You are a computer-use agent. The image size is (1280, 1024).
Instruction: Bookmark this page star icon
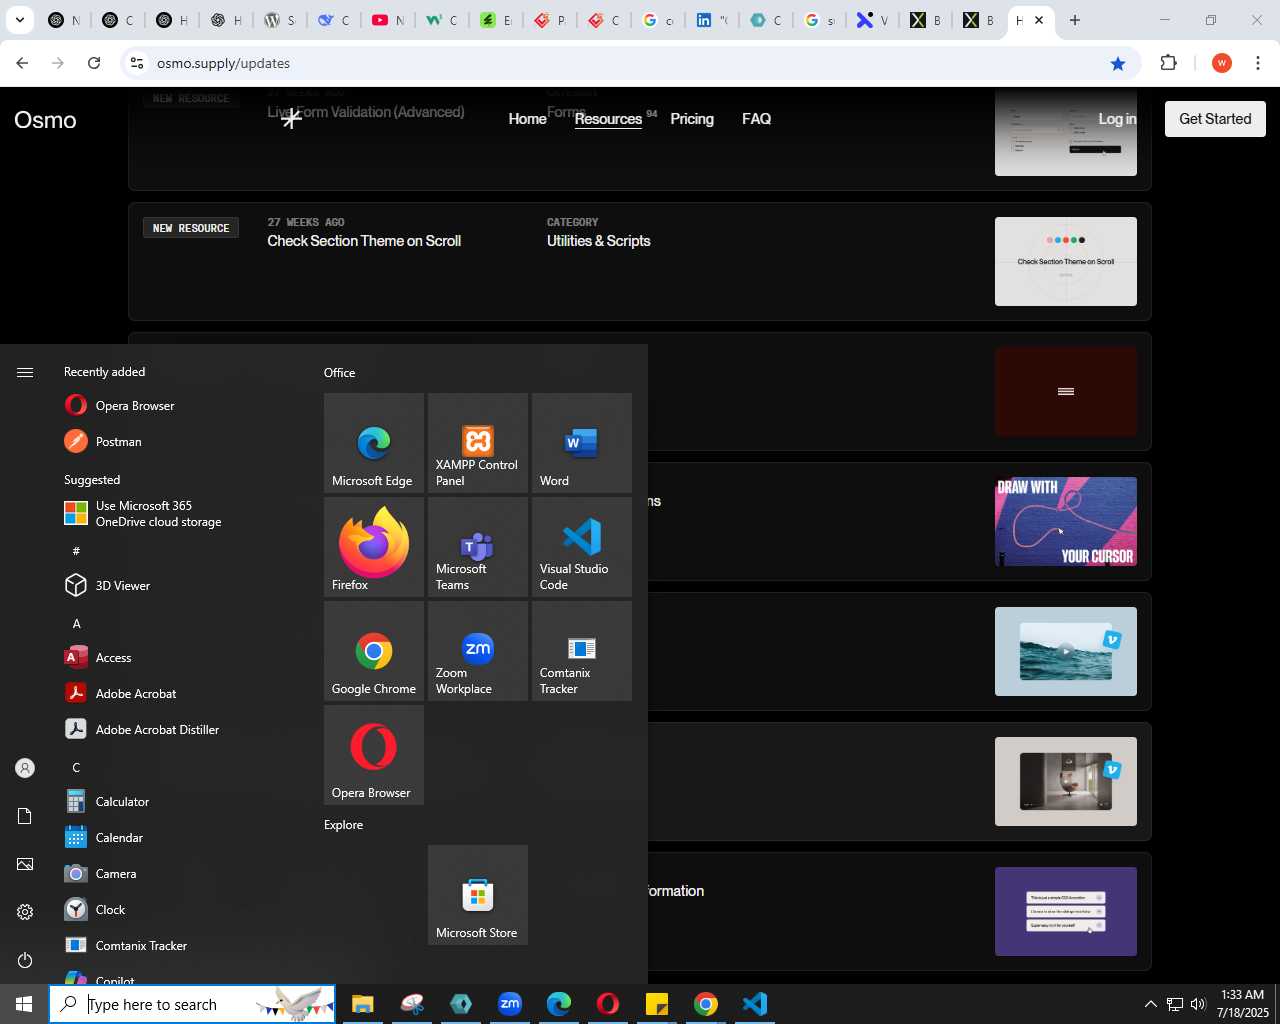[1118, 63]
